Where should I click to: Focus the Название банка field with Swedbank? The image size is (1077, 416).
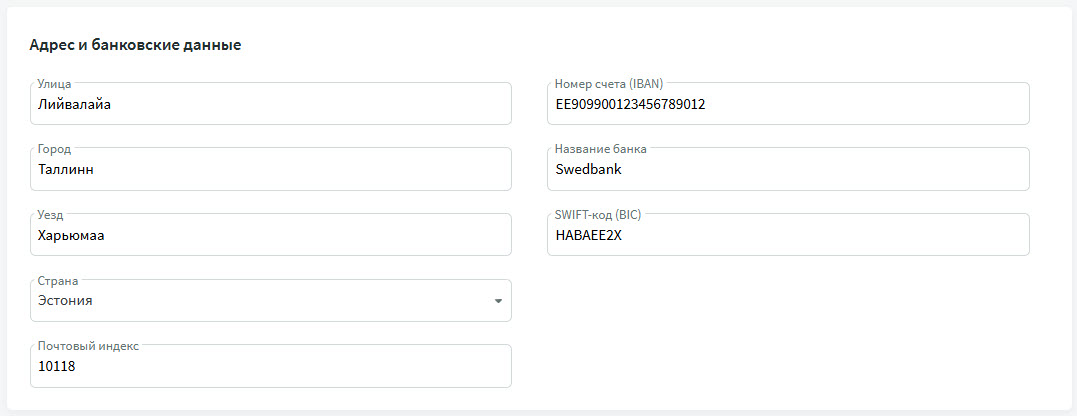click(x=788, y=170)
